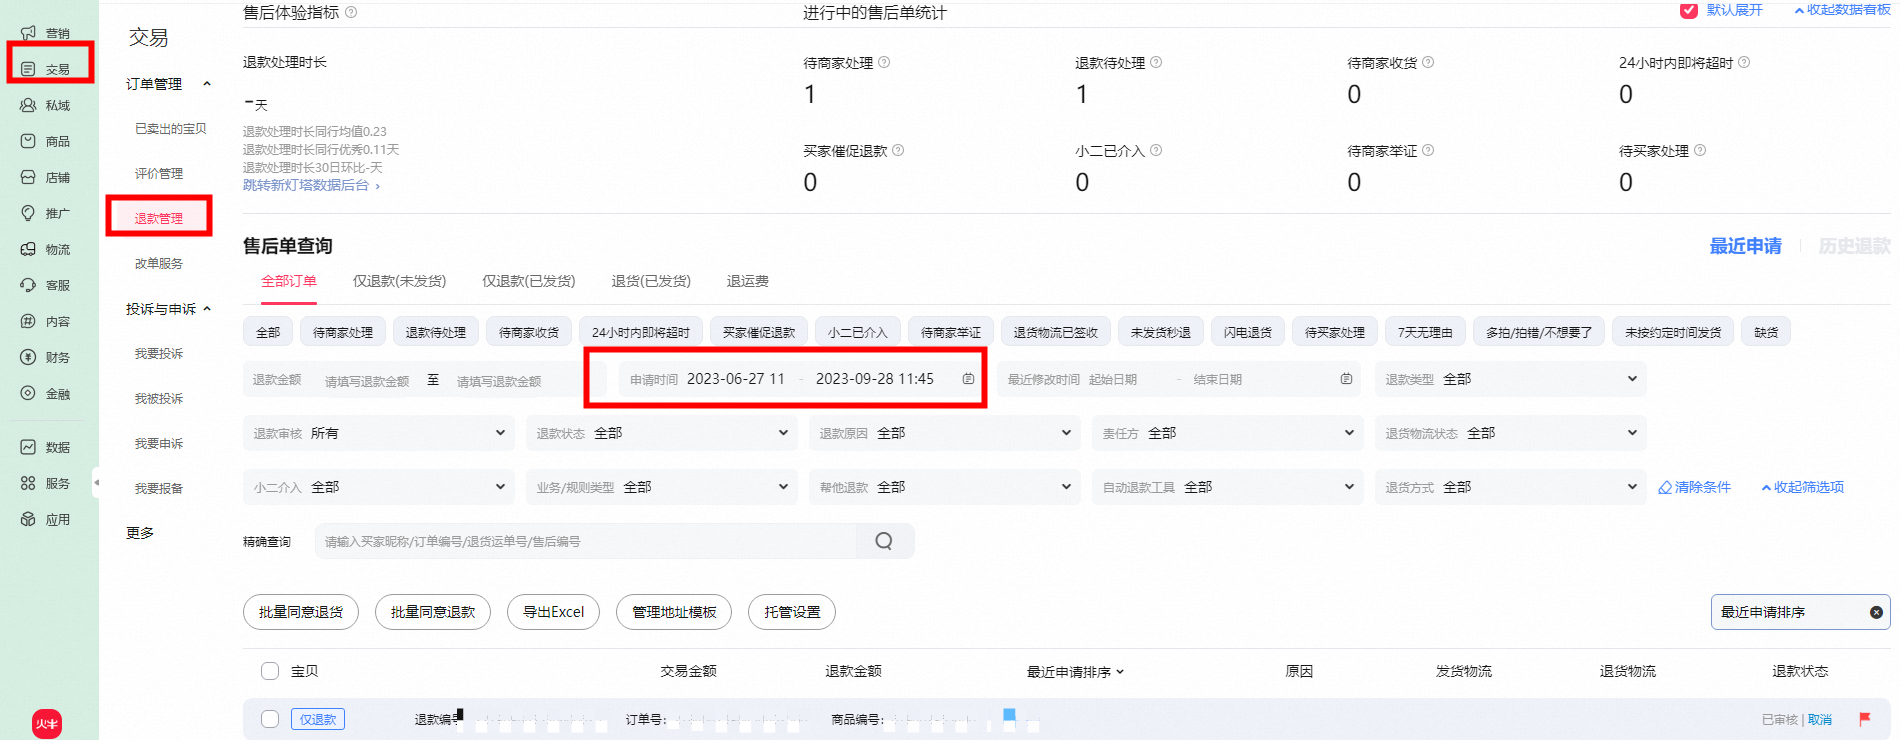Viewport: 1900px width, 740px height.
Task: Toggle the 默认展开 checkbox
Action: tap(1689, 10)
